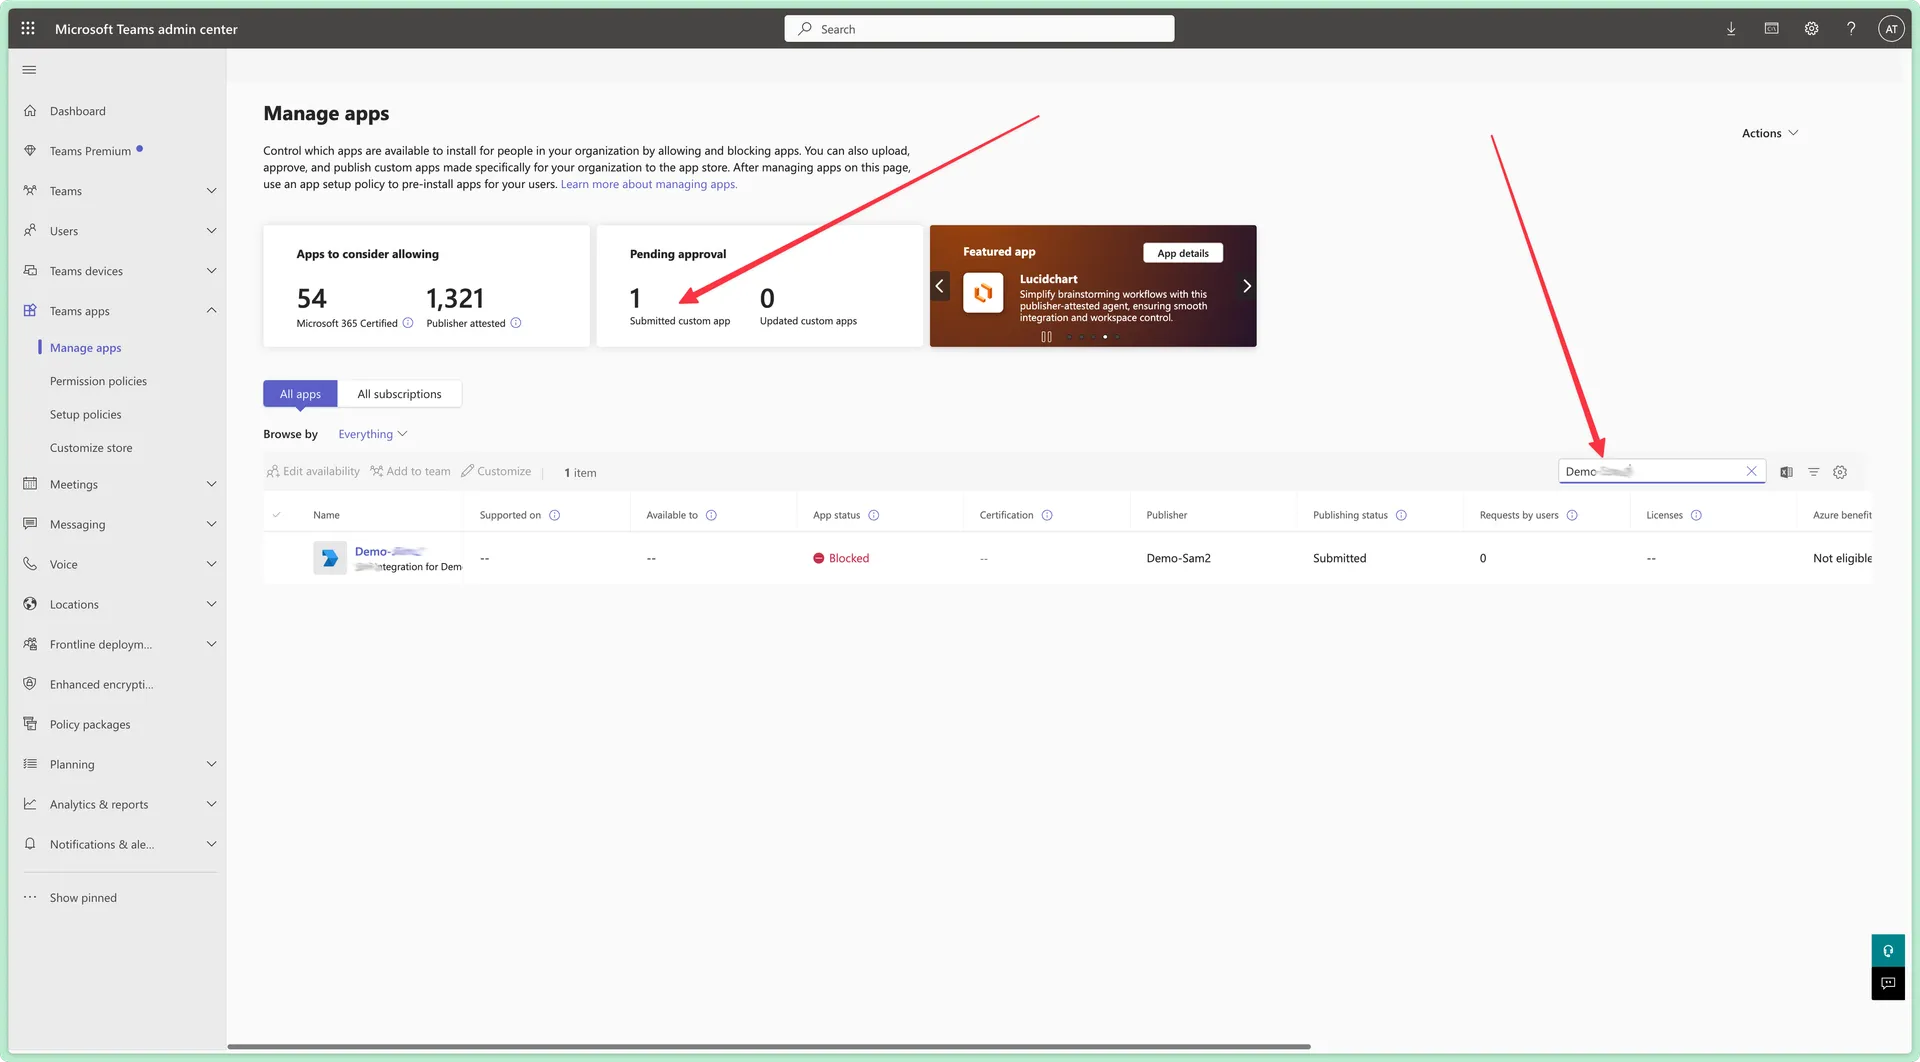Open the AT account avatar

pos(1890,29)
